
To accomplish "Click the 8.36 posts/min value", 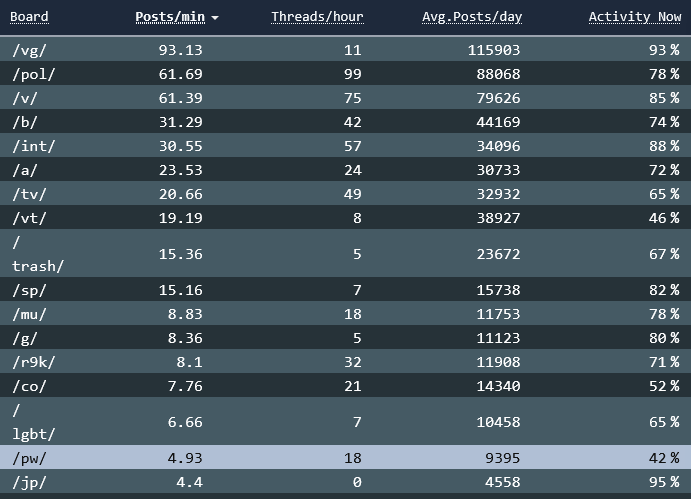I will [185, 338].
